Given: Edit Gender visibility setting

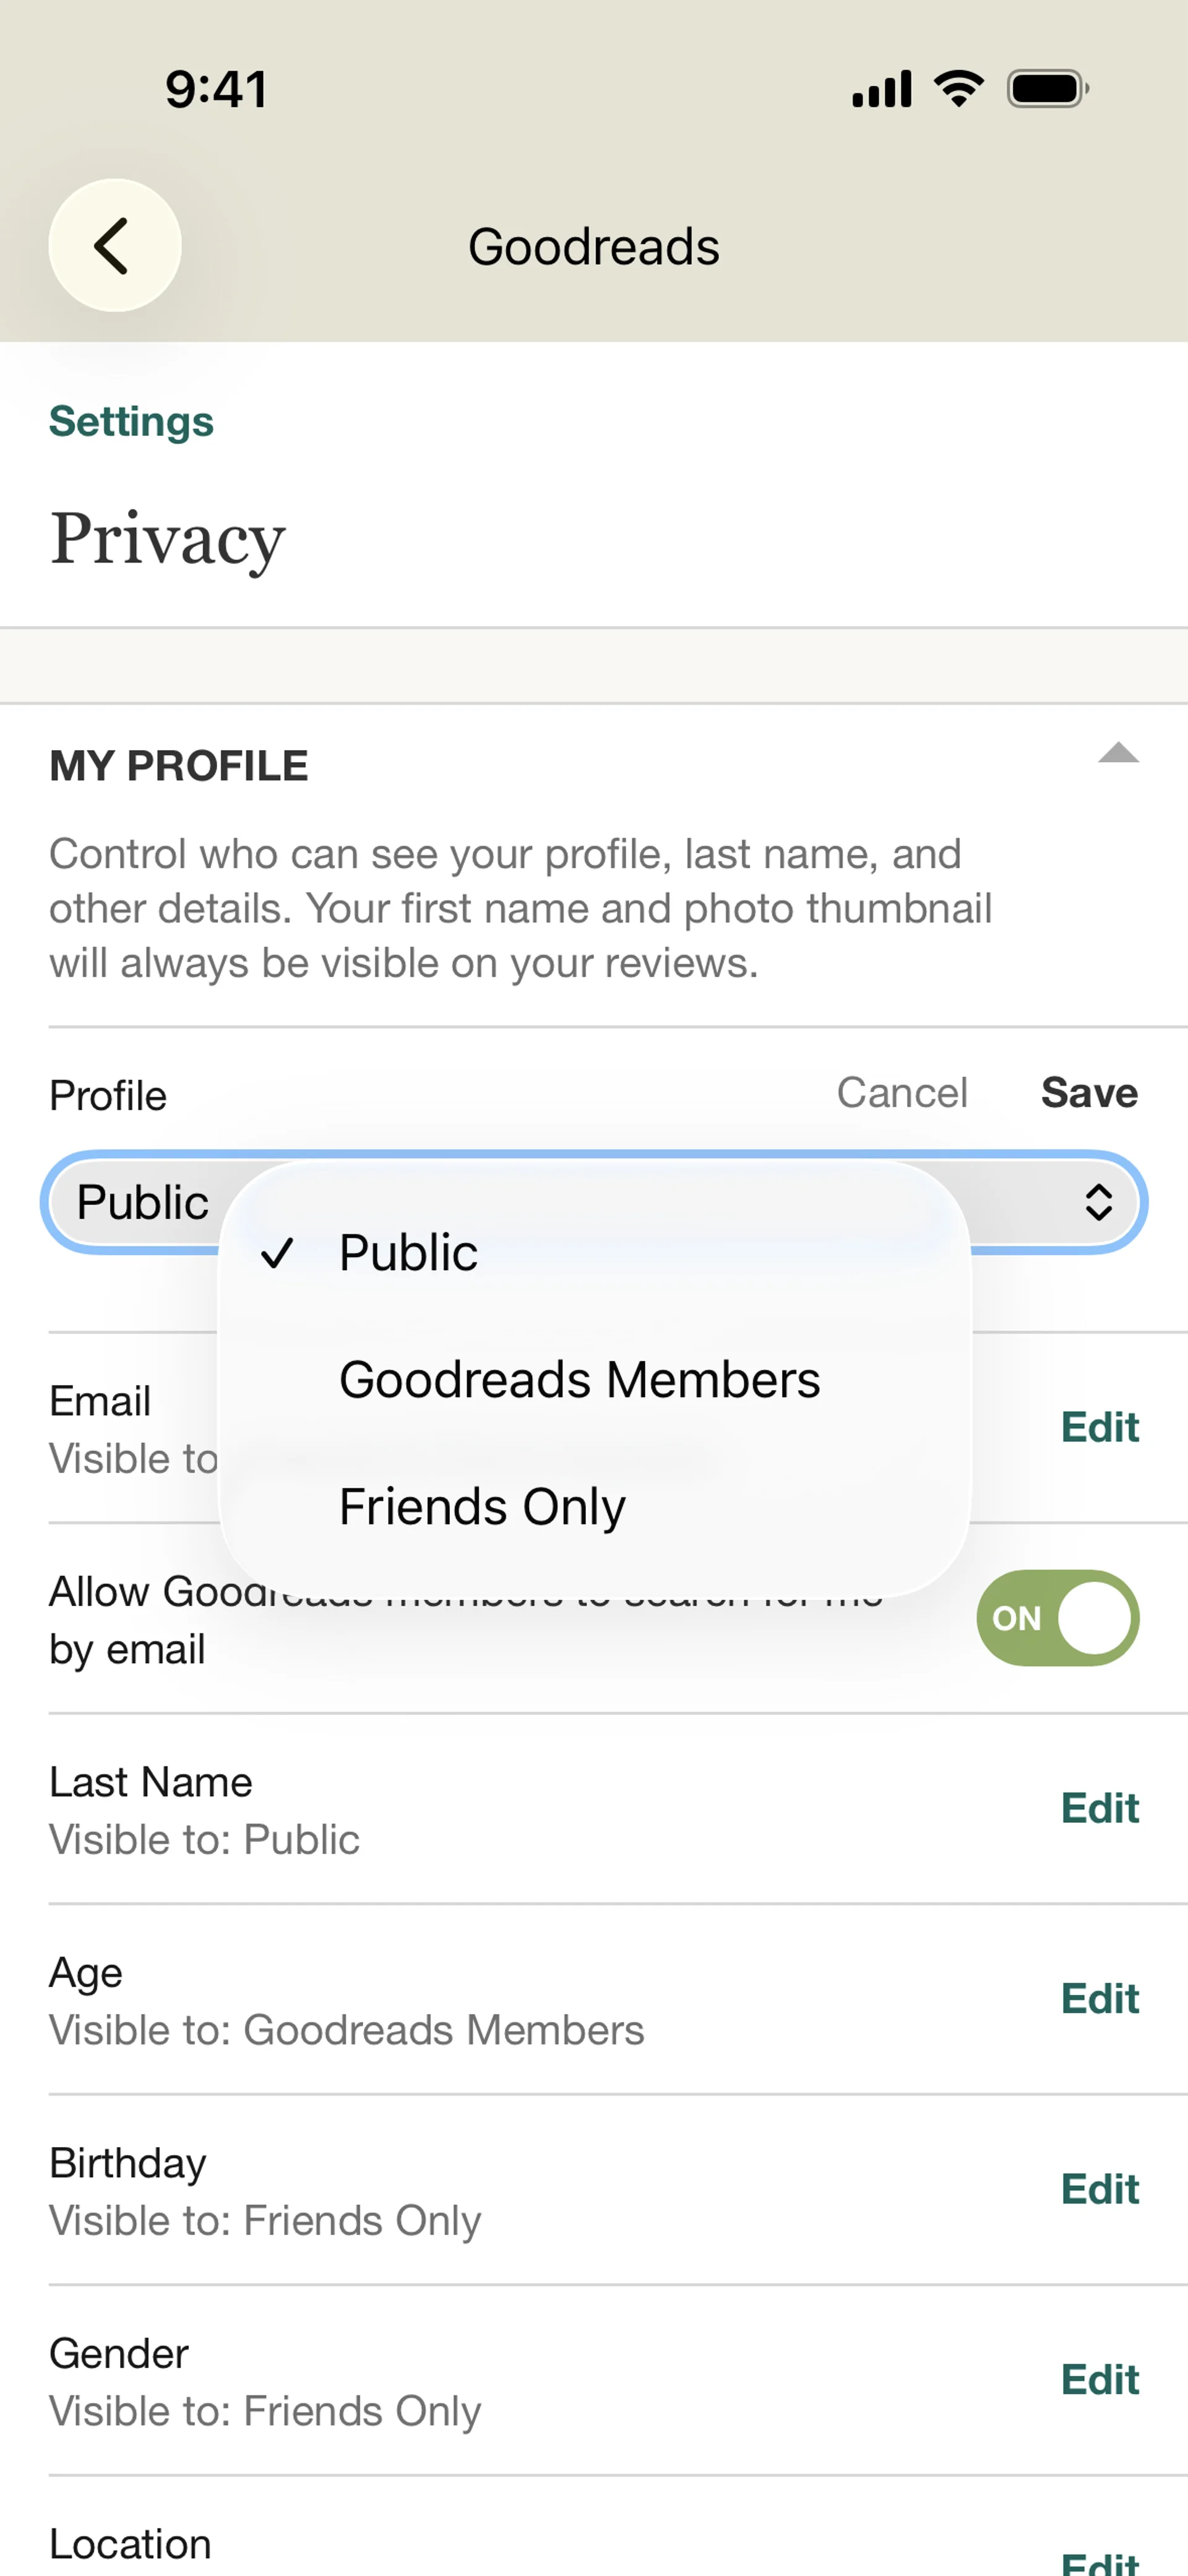Looking at the screenshot, I should [x=1099, y=2379].
